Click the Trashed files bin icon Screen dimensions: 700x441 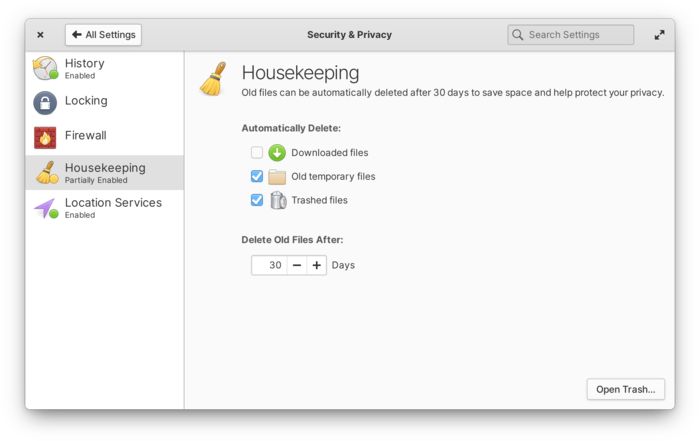[x=278, y=200]
